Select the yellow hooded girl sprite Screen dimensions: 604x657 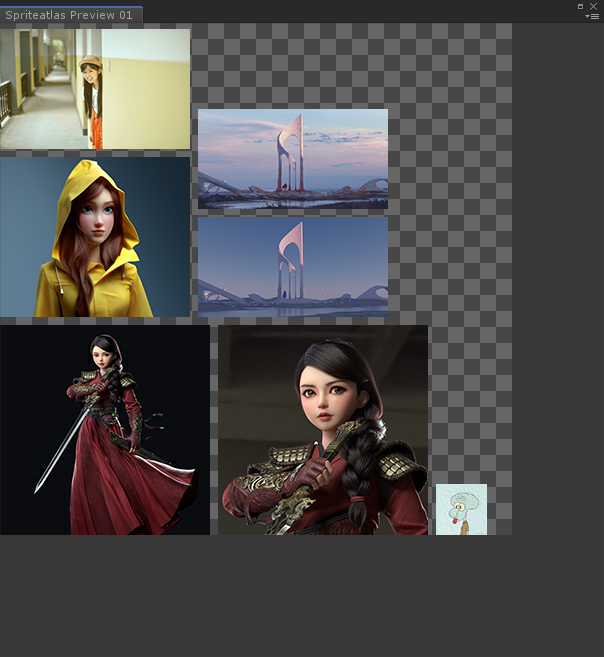pos(95,237)
